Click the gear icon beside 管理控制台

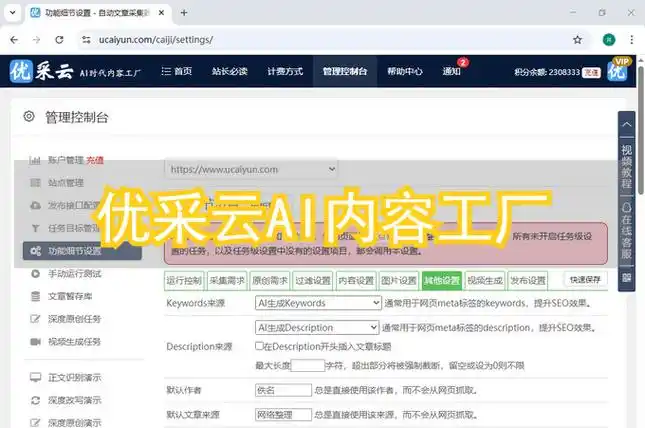coord(29,116)
